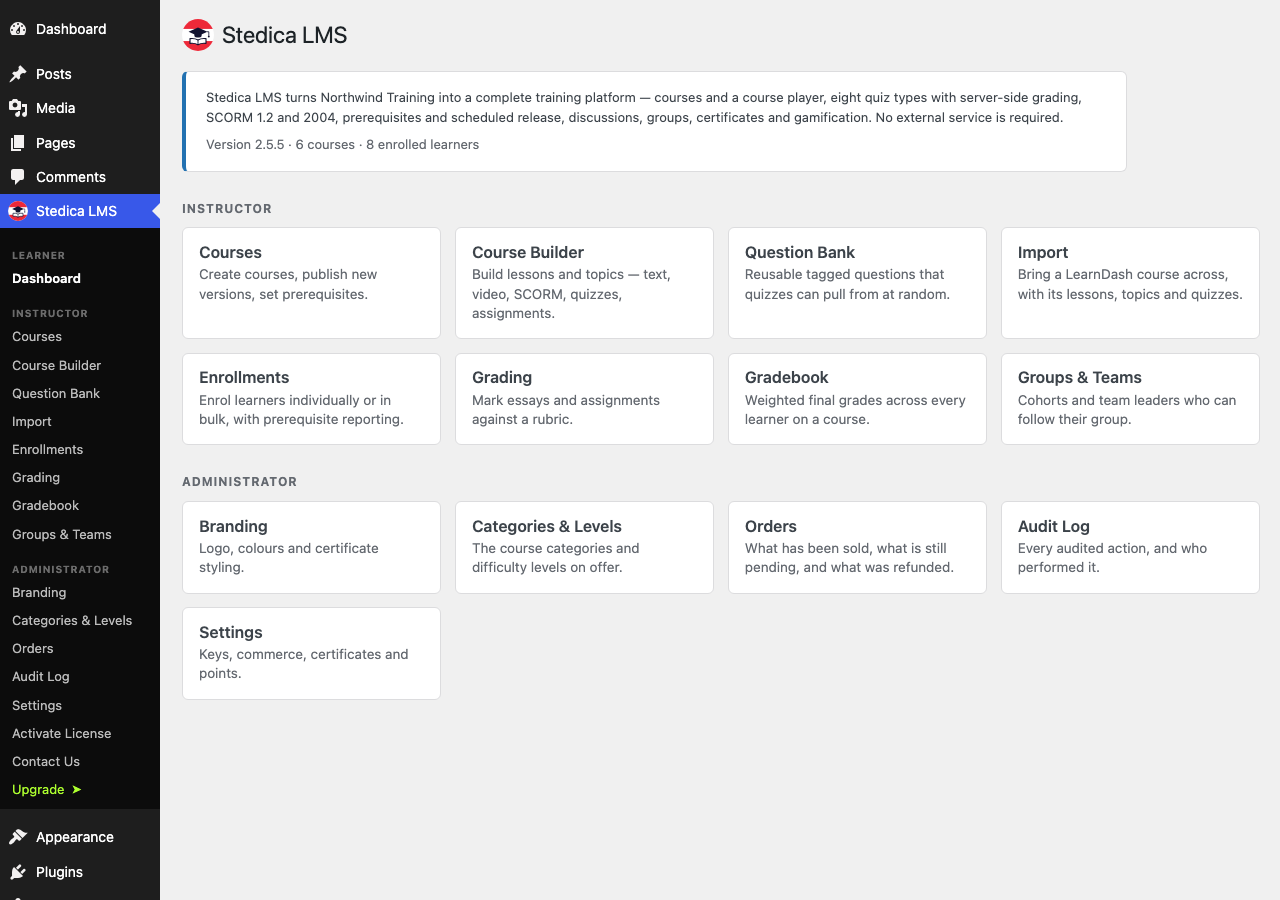Click the Appearance paintbrush icon
The image size is (1280, 900).
point(18,837)
